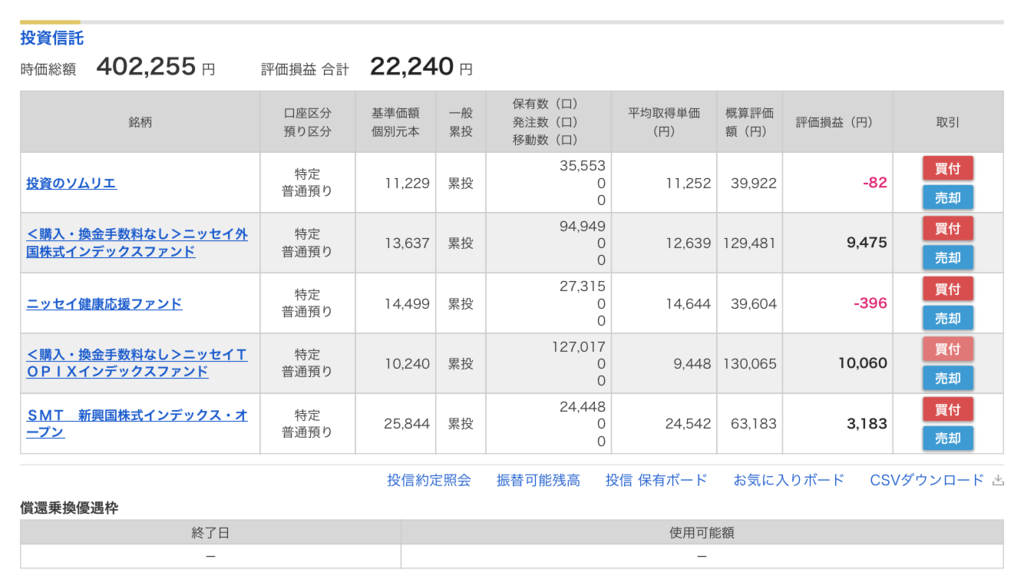The image size is (1024, 576).
Task: Open お気に入りボード link
Action: (x=789, y=481)
